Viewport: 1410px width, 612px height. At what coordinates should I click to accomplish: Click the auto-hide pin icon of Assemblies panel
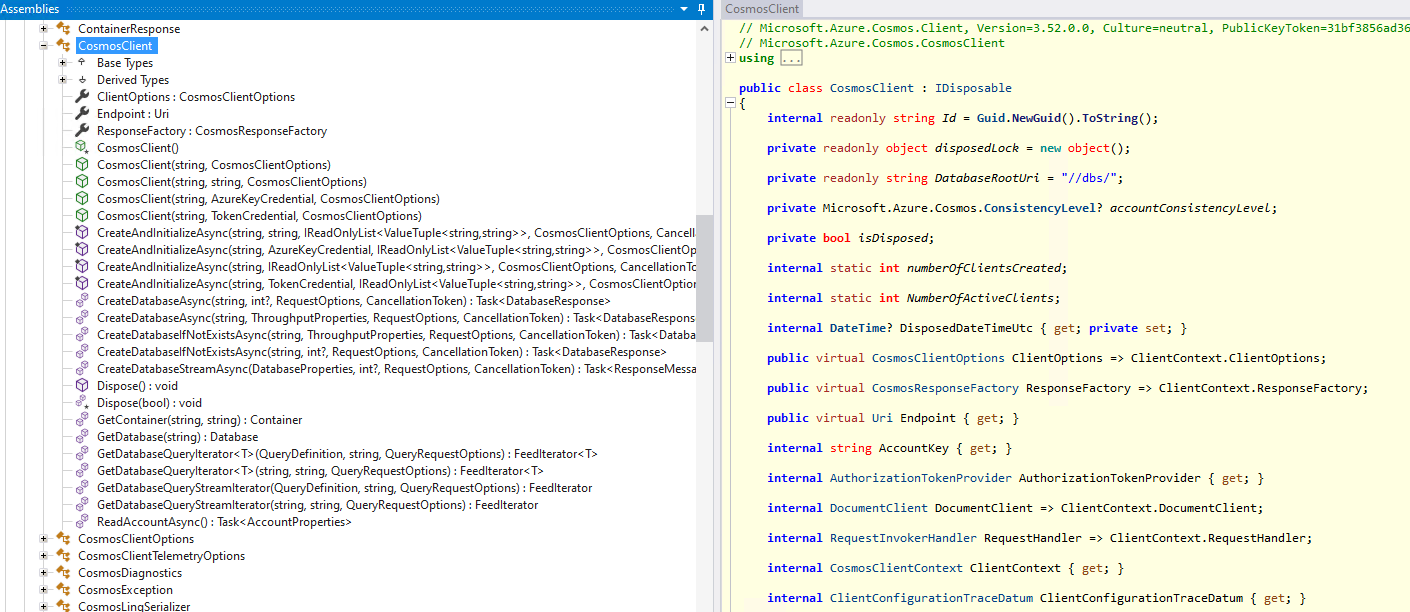tap(703, 9)
